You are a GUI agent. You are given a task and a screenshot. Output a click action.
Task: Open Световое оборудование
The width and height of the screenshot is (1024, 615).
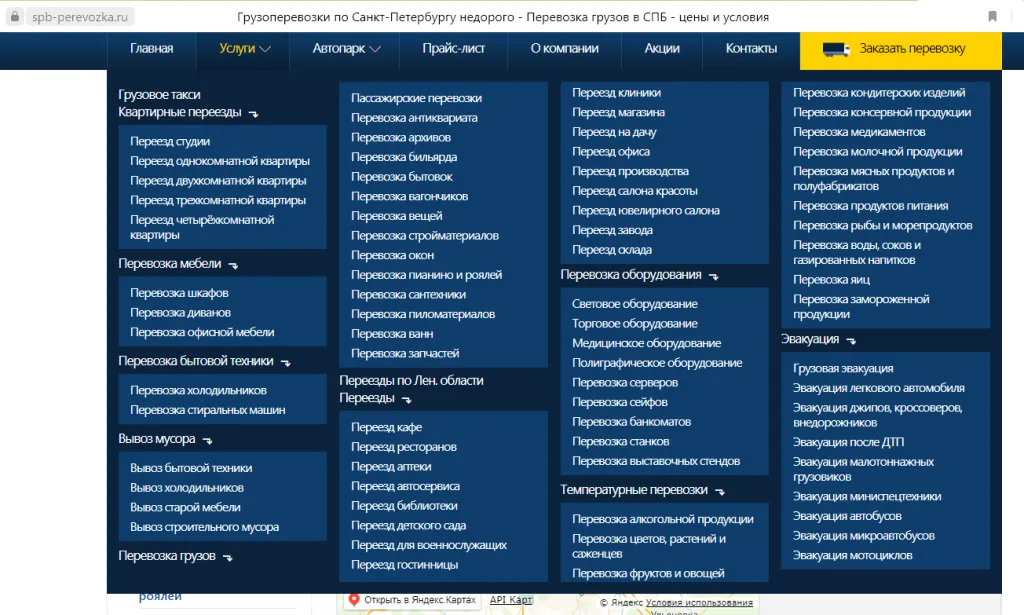click(x=634, y=304)
